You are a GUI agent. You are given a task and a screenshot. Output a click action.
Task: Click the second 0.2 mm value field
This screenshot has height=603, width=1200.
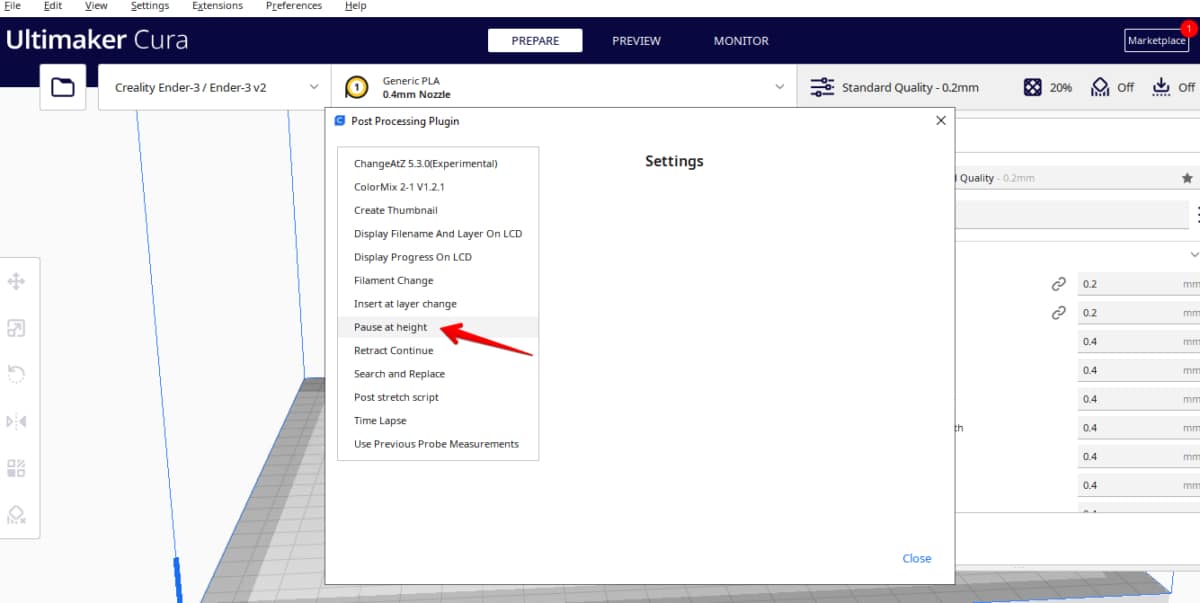coord(1138,313)
